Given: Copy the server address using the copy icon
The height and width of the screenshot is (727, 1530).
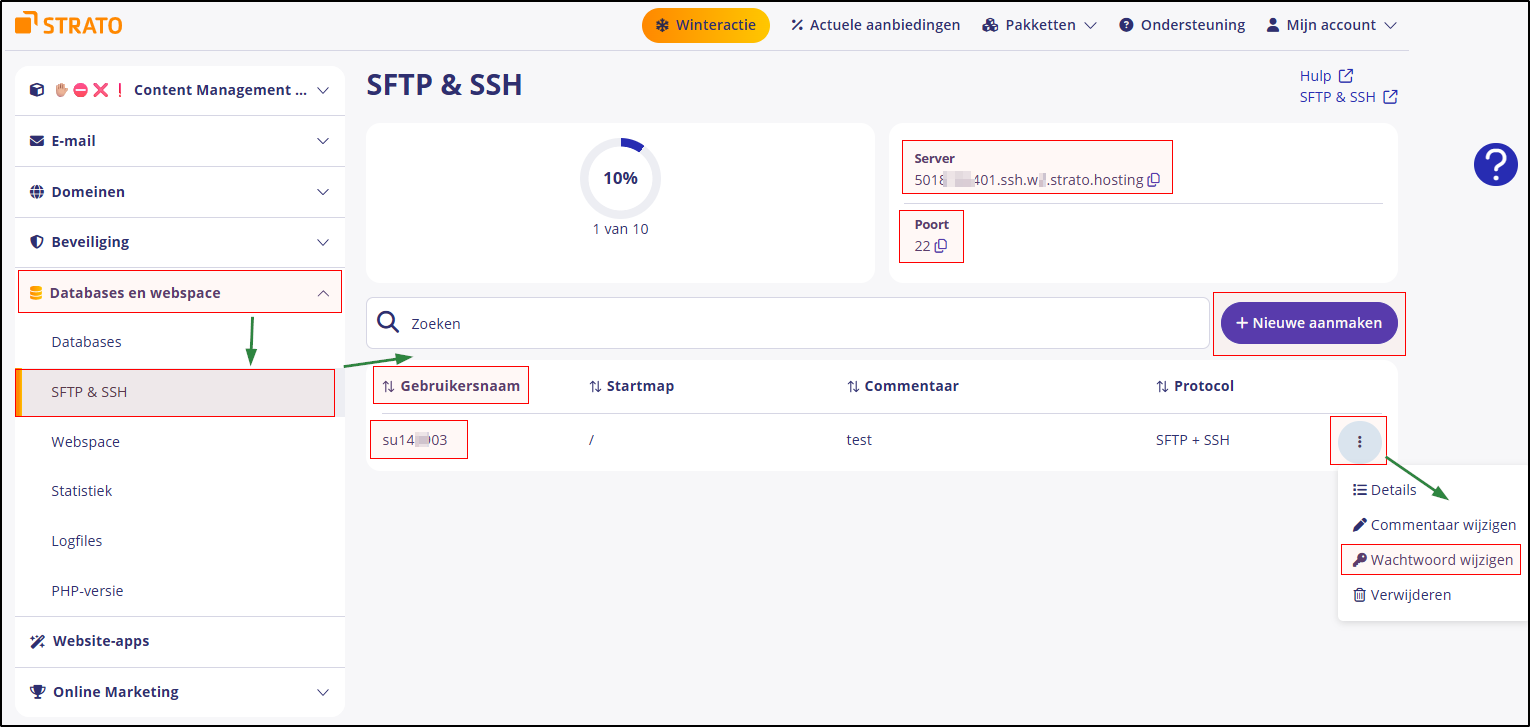Looking at the screenshot, I should coord(1154,180).
